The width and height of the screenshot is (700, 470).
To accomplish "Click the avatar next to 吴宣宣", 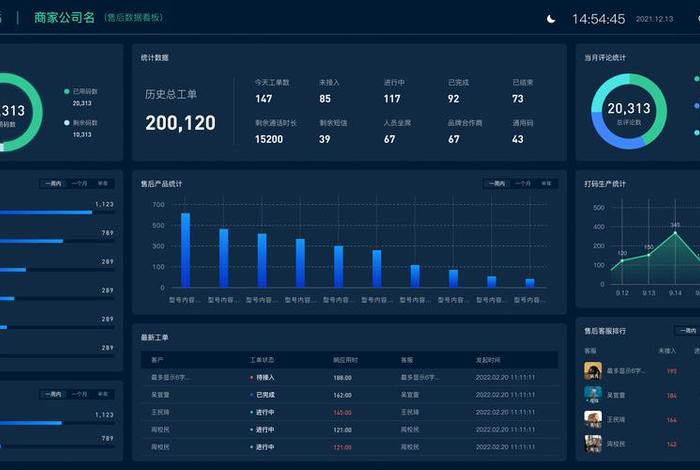I will pos(593,394).
